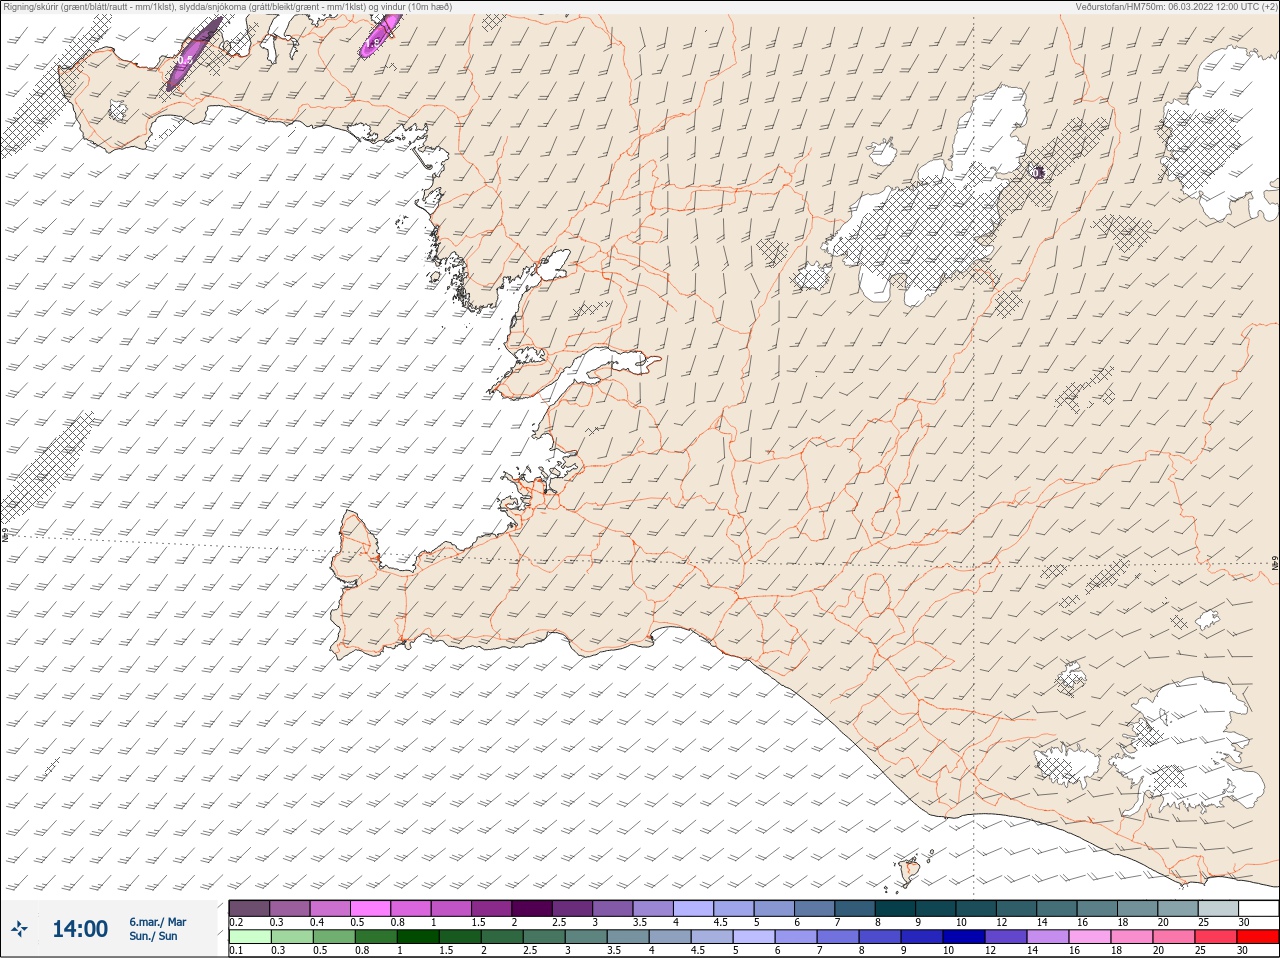
Task: Select the snow legend swatch labeled 0.2
Action: click(249, 908)
